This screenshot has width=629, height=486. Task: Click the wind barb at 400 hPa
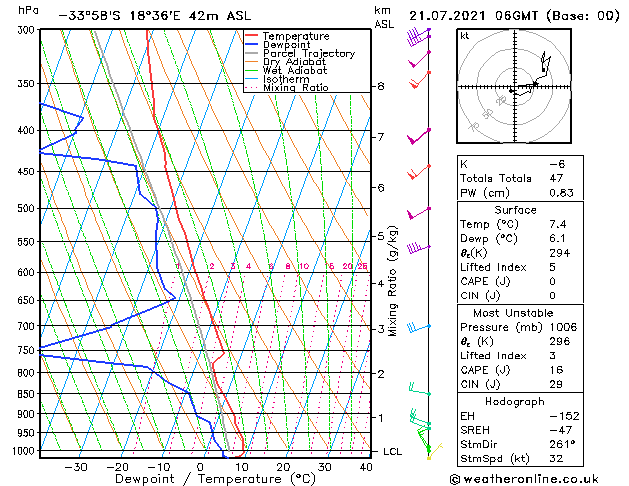(418, 136)
